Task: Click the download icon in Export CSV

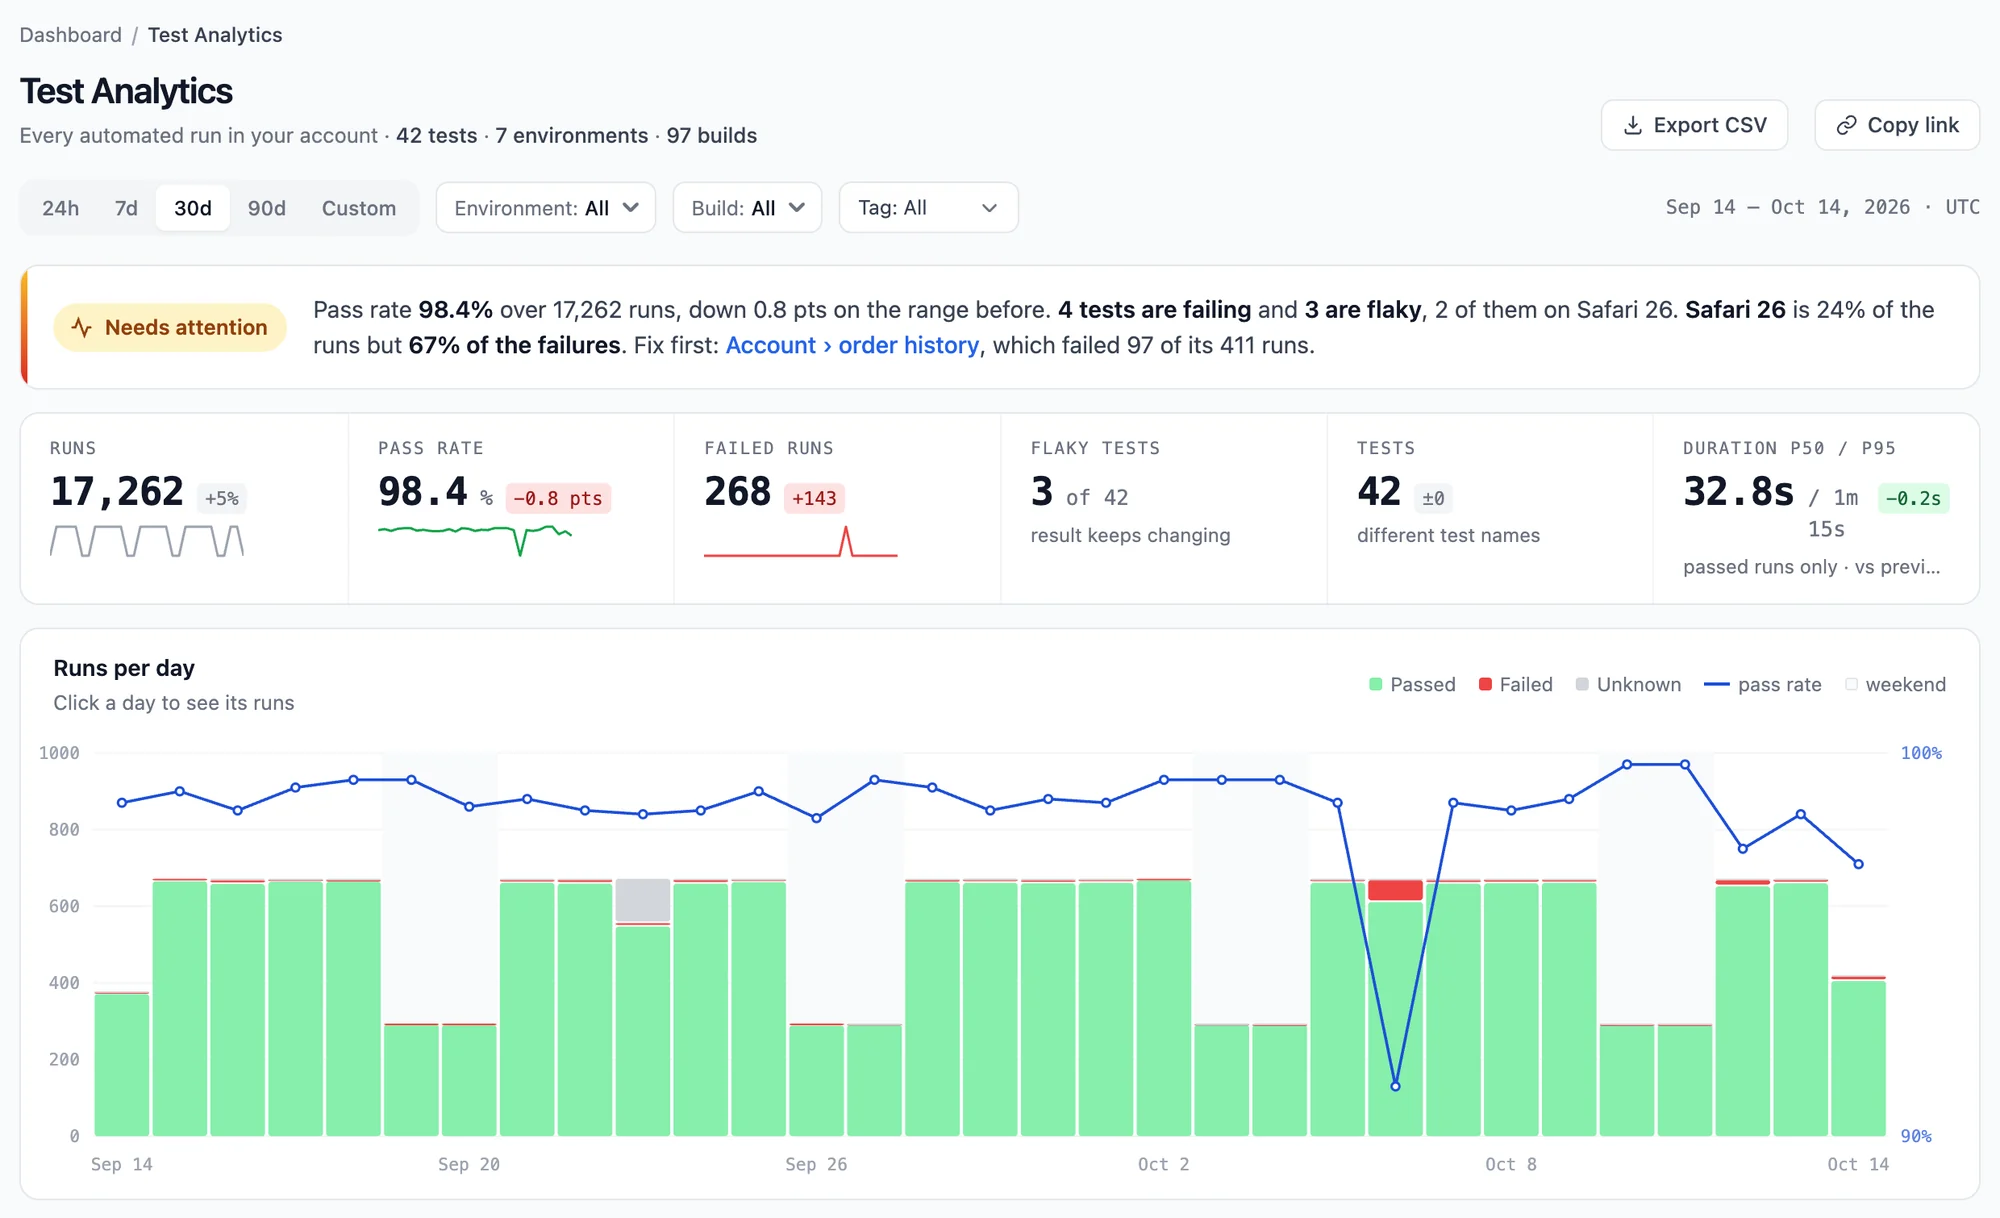Action: pyautogui.click(x=1632, y=125)
